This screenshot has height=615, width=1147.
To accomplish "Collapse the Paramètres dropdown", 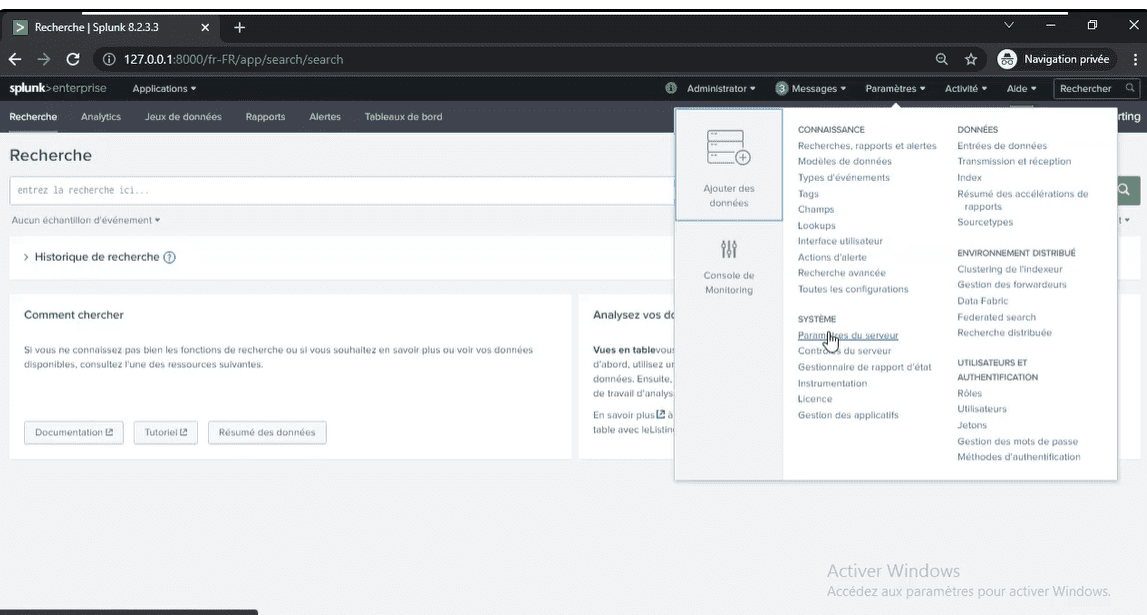I will point(895,88).
